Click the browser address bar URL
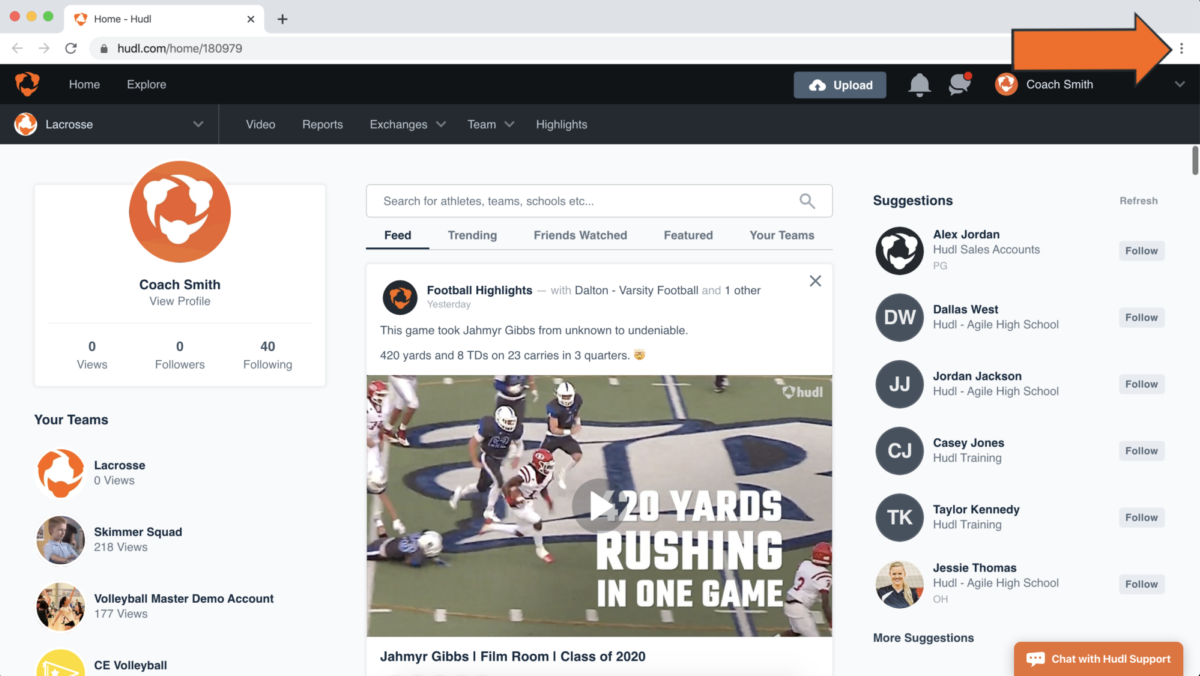 pyautogui.click(x=179, y=48)
